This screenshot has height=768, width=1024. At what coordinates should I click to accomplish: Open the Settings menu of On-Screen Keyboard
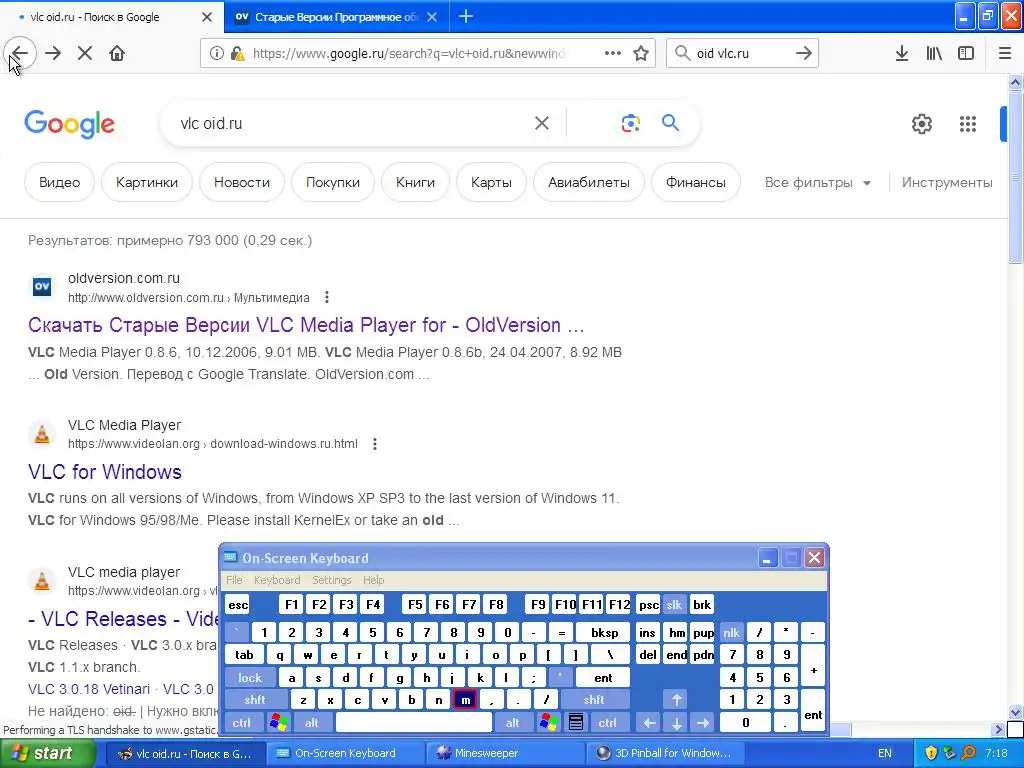(332, 580)
